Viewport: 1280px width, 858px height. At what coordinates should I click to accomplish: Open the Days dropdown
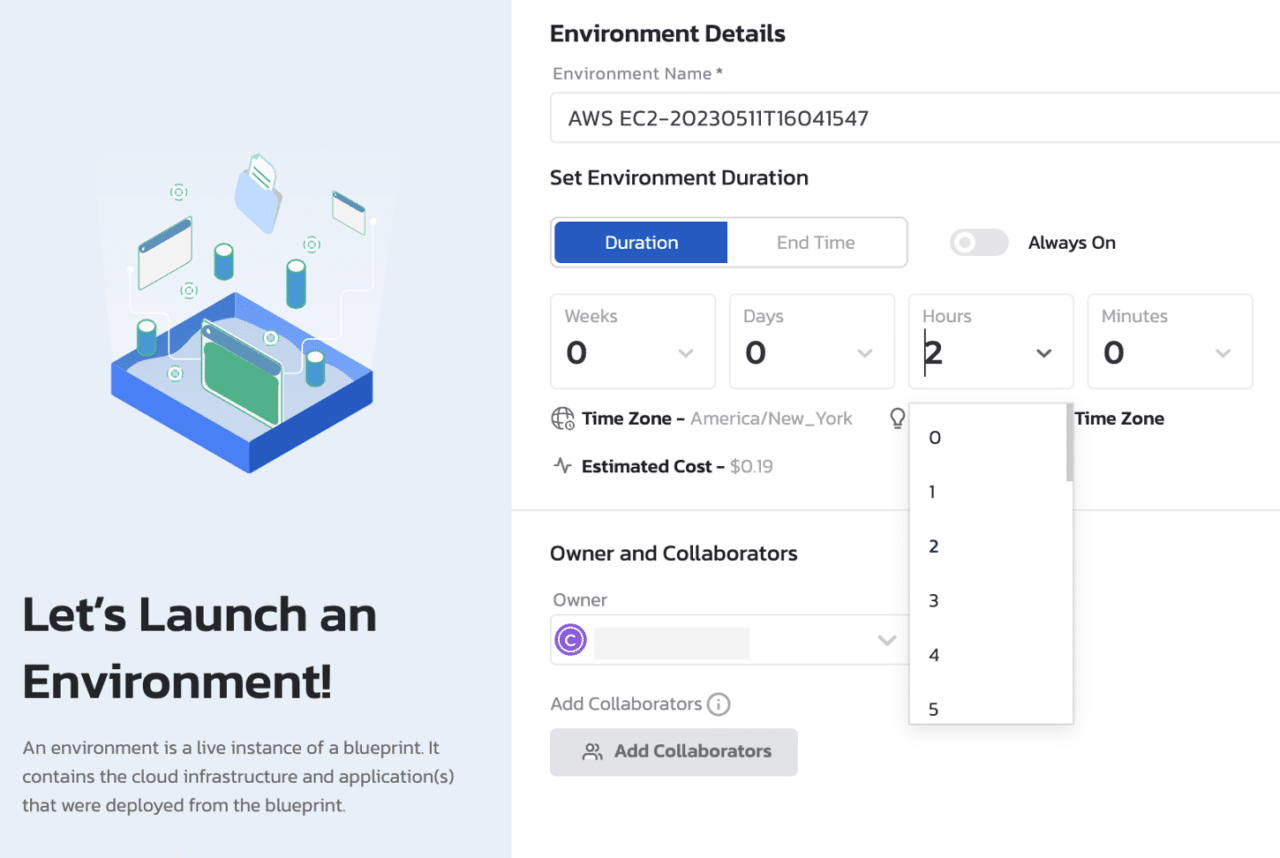click(x=864, y=353)
